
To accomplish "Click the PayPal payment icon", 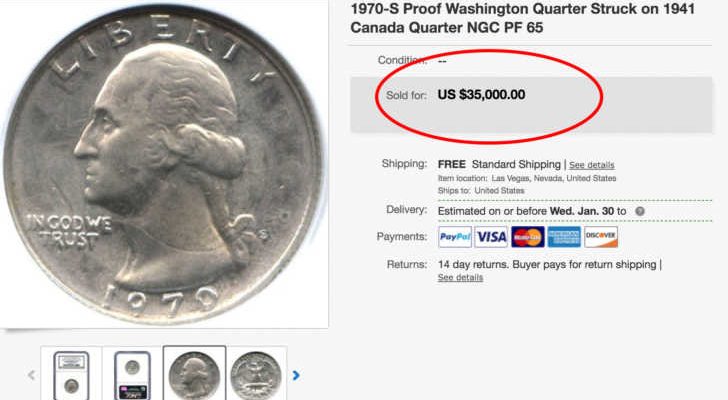I will click(455, 237).
